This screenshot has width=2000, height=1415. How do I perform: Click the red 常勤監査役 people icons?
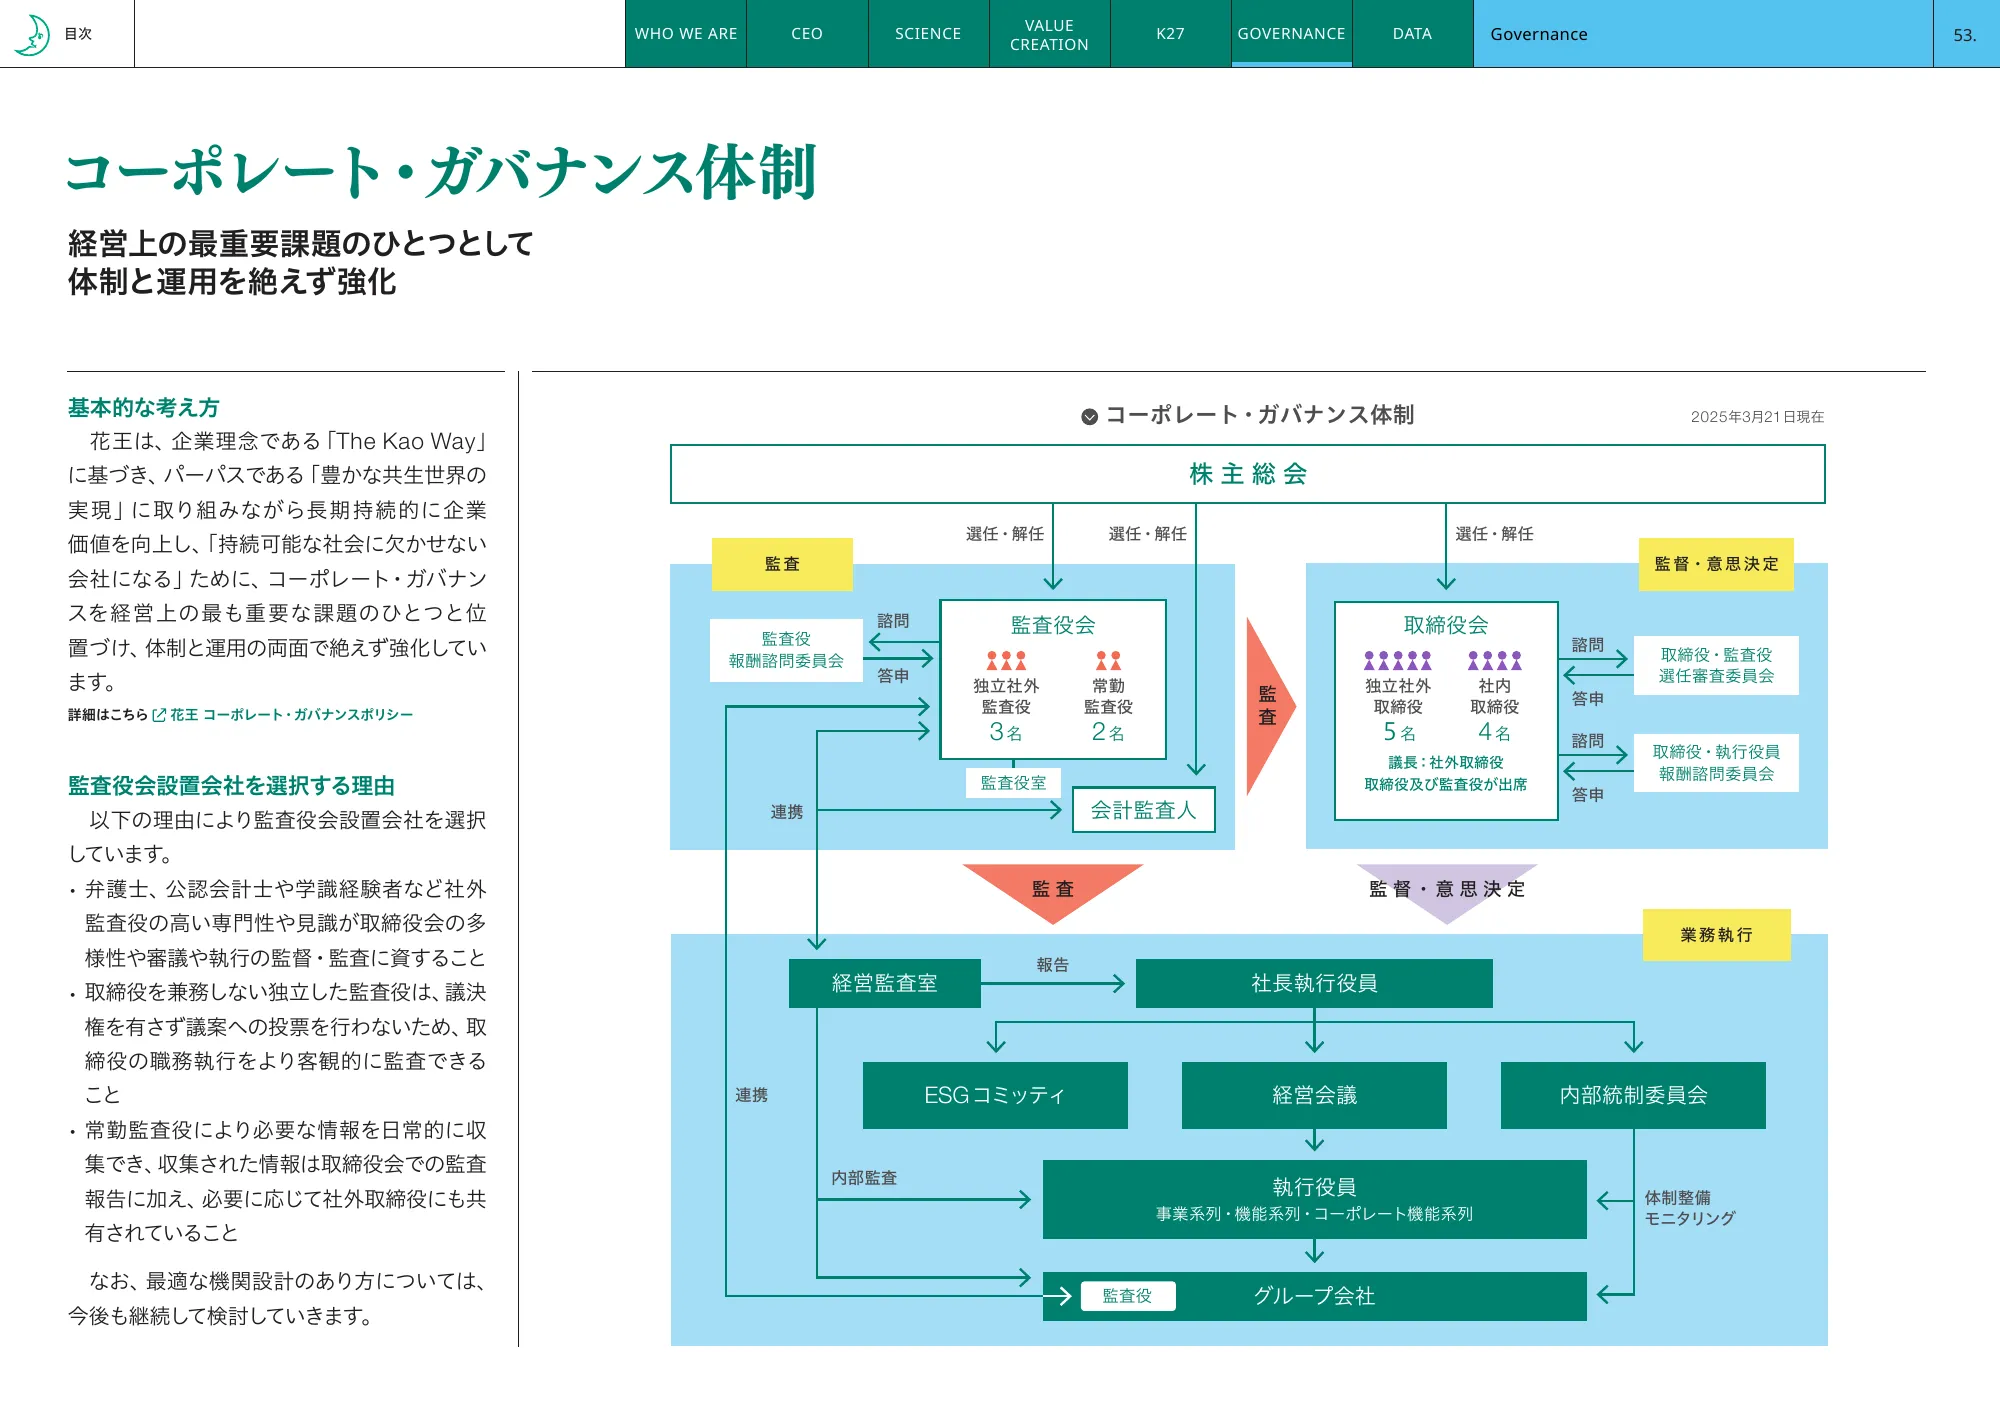click(1108, 661)
